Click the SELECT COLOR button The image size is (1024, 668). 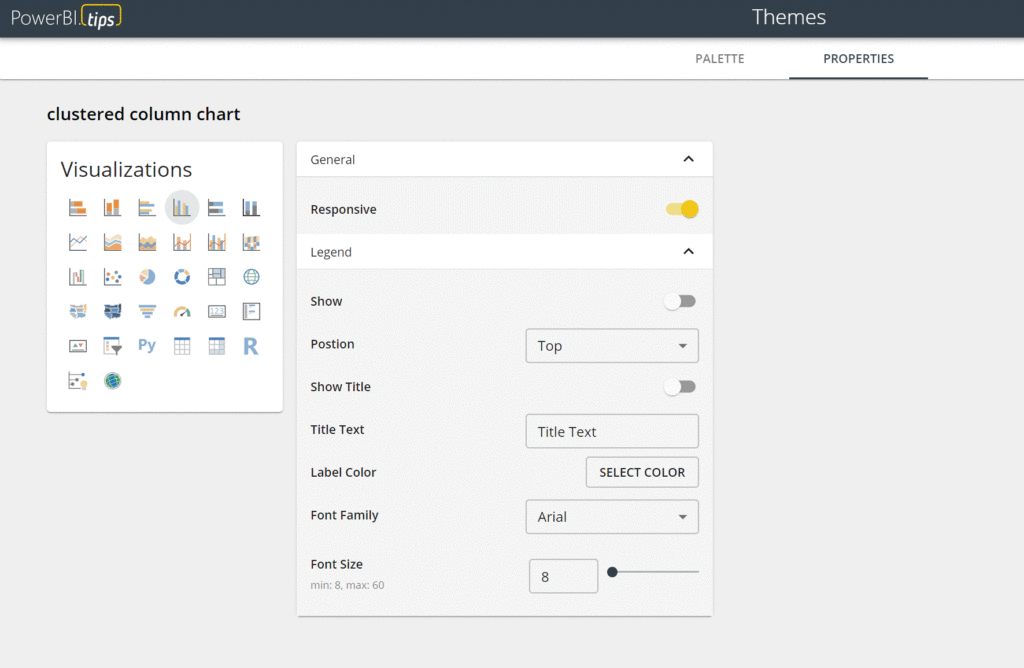pyautogui.click(x=642, y=472)
